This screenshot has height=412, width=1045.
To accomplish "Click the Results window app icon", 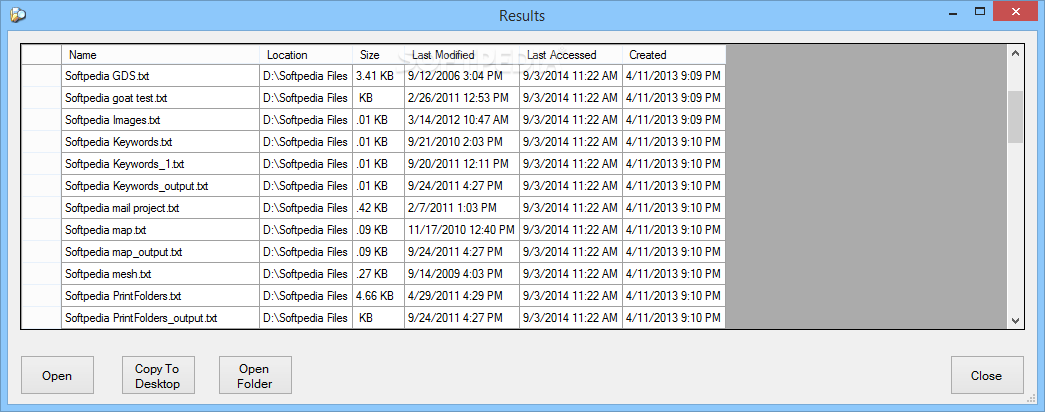I will tap(16, 14).
